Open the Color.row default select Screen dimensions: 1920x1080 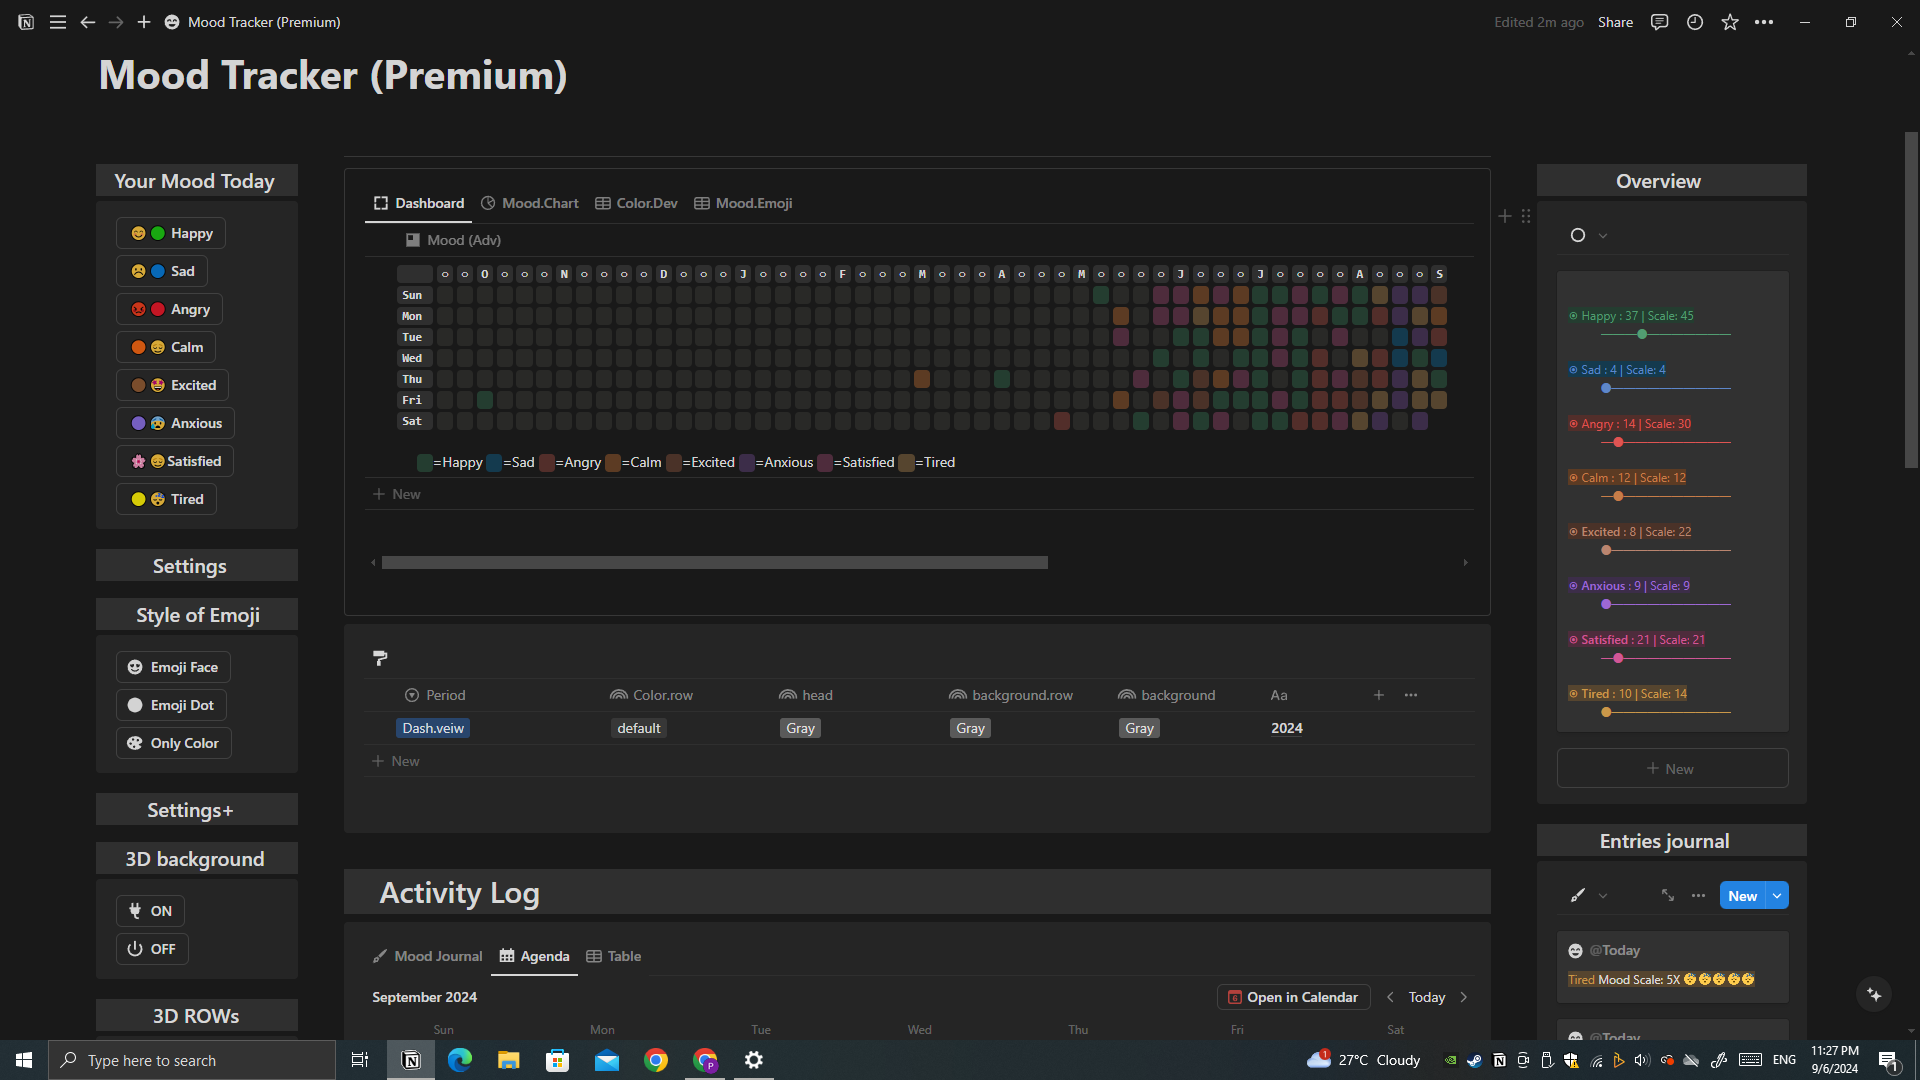point(639,728)
